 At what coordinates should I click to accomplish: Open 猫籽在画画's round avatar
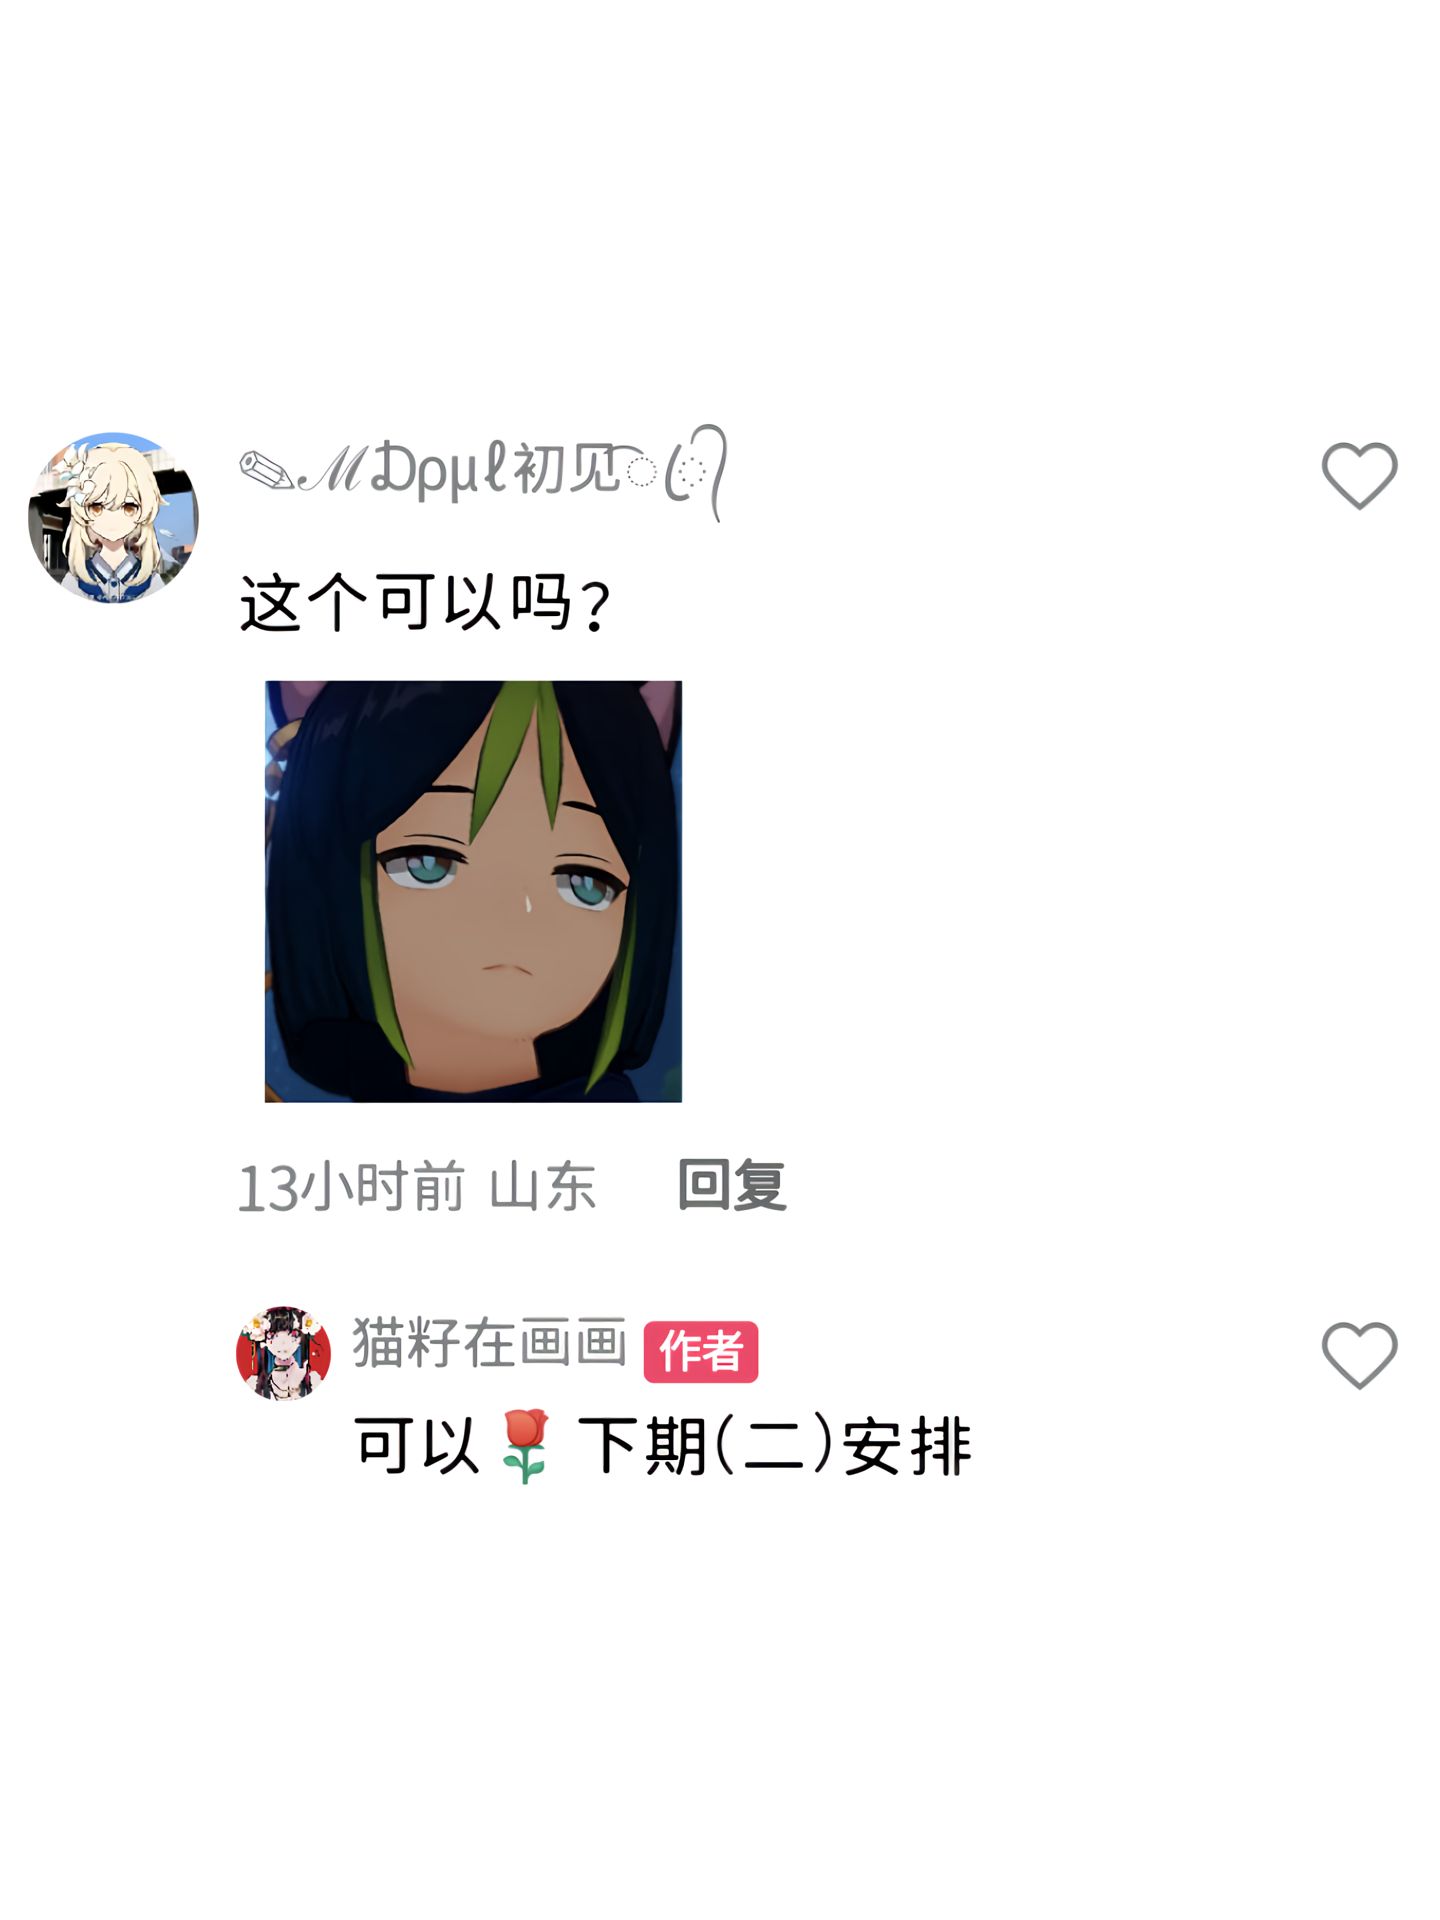[x=283, y=1353]
